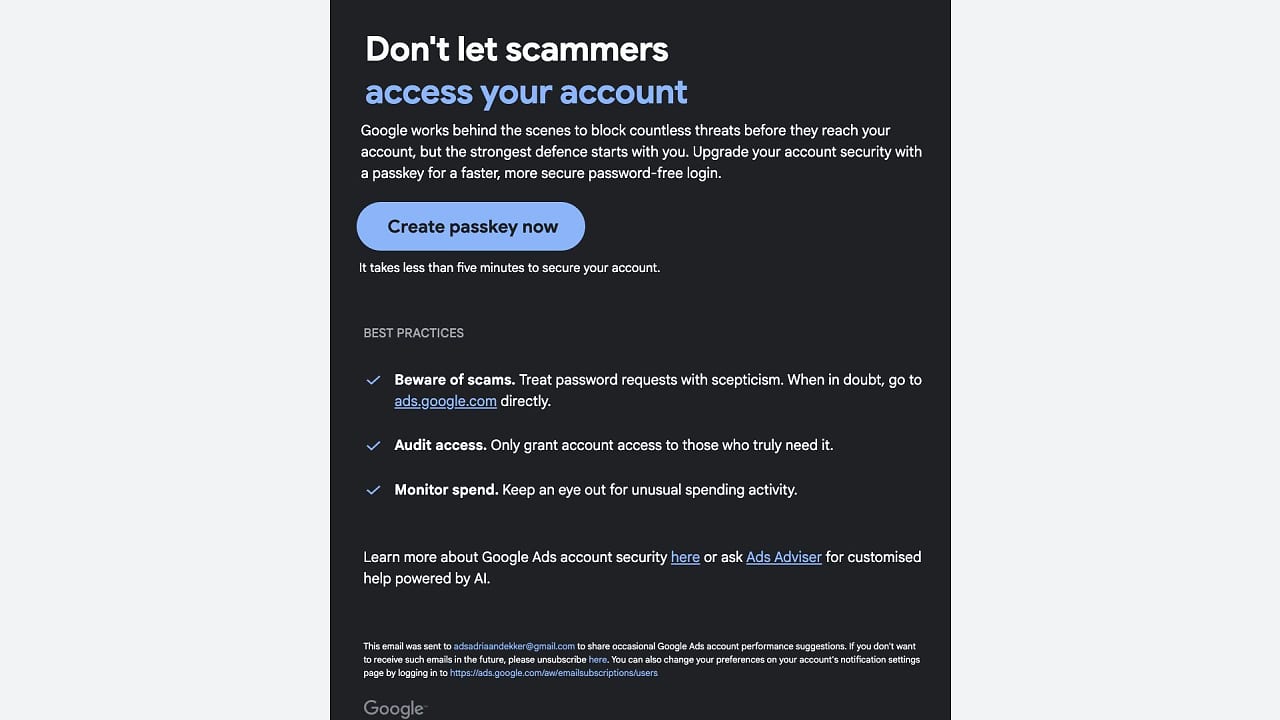Image resolution: width=1280 pixels, height=720 pixels.
Task: Open the ads.google.com link
Action: tap(445, 401)
